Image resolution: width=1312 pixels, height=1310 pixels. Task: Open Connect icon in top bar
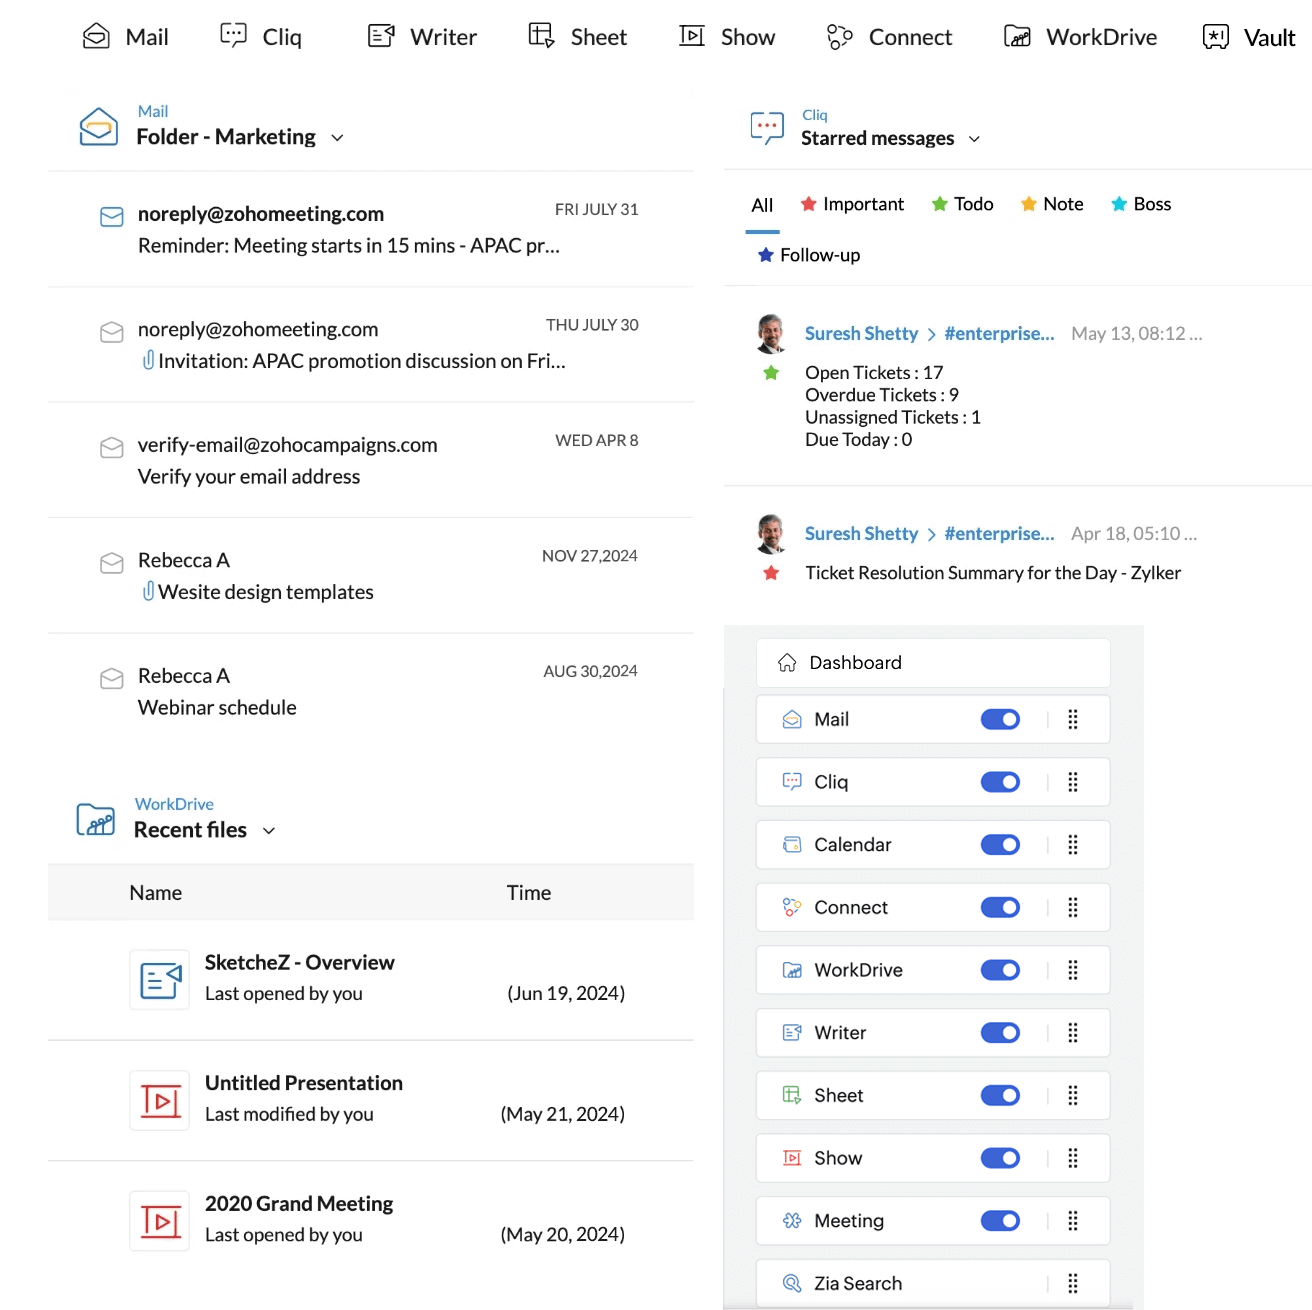point(840,37)
